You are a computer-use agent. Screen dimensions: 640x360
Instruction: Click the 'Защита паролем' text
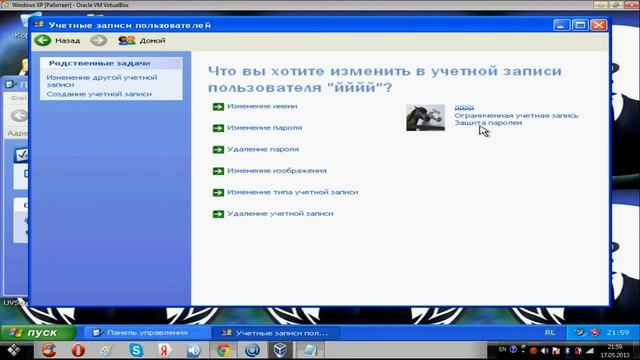tap(488, 122)
